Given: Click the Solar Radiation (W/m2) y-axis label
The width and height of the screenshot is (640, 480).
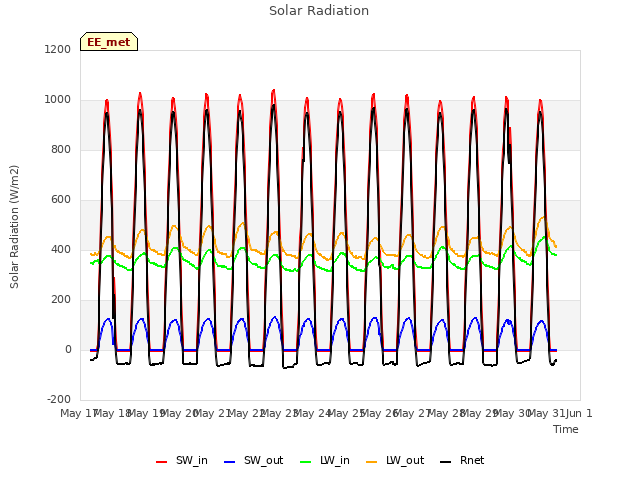Looking at the screenshot, I should click(14, 227).
